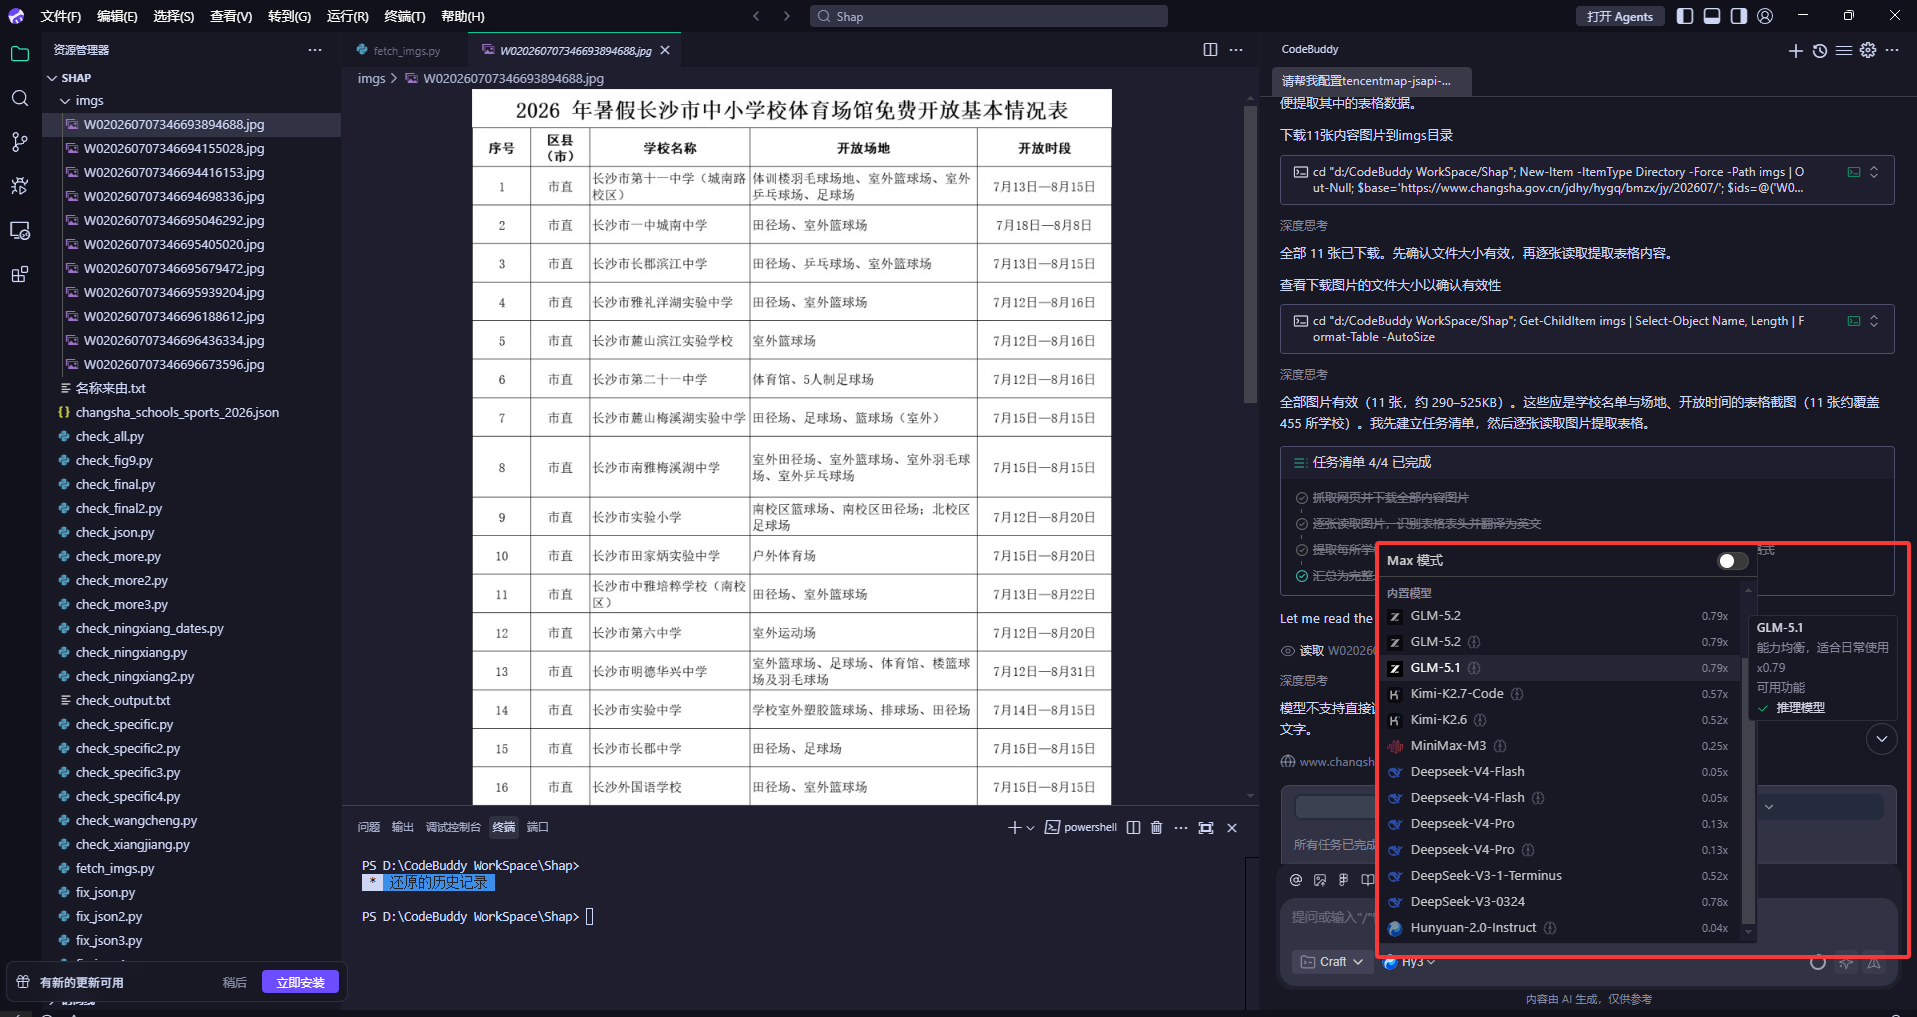Attach an image to chat input
The height and width of the screenshot is (1017, 1917).
pos(1320,880)
